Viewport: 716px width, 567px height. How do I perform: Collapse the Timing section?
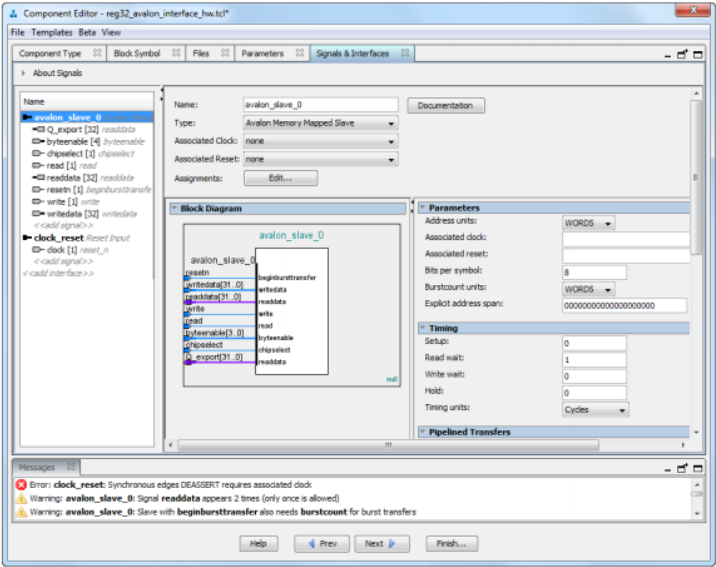422,328
